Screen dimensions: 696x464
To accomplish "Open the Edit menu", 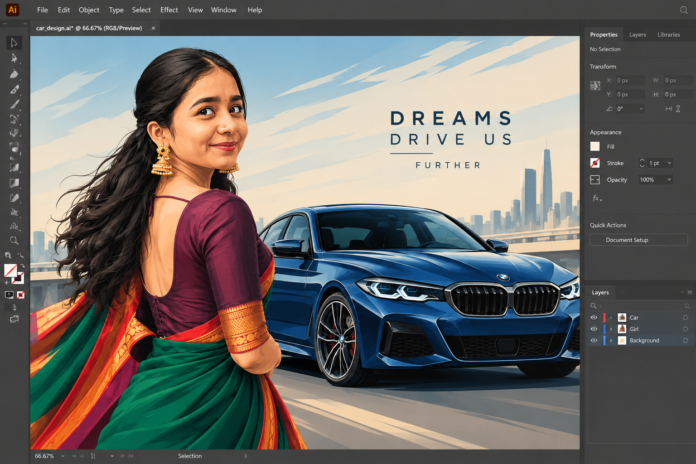I will pos(64,10).
